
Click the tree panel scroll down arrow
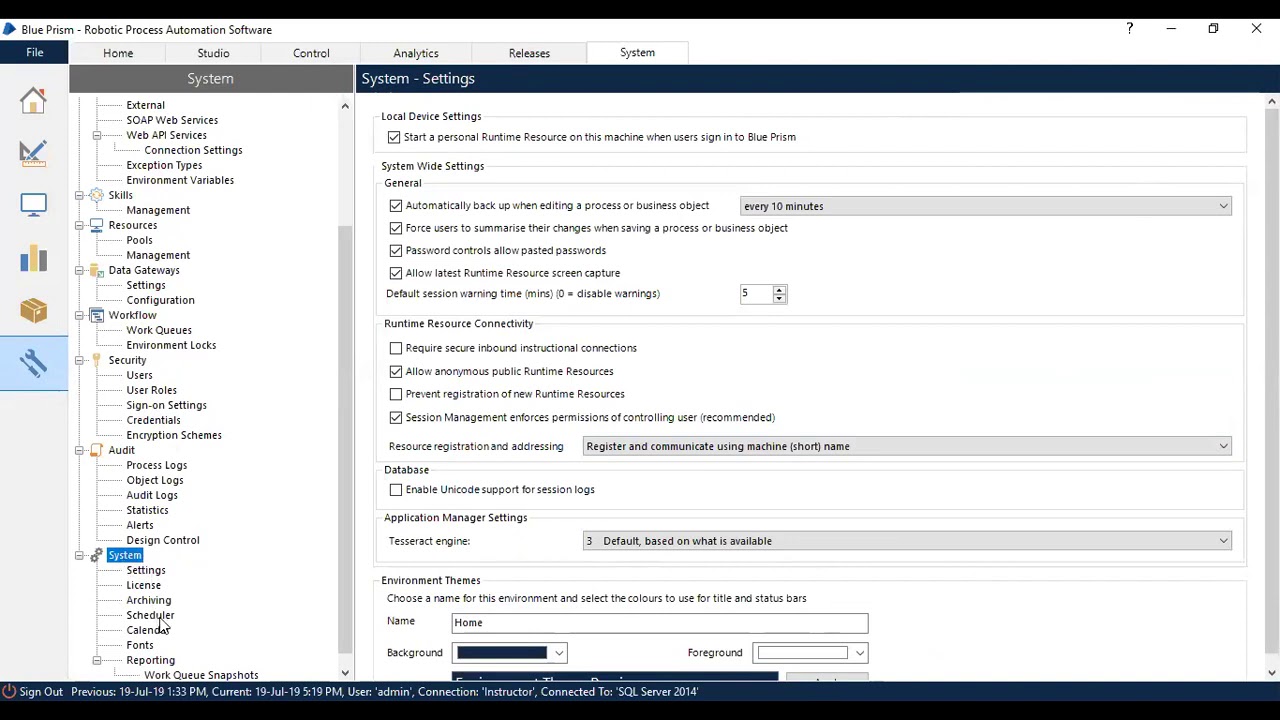pyautogui.click(x=345, y=673)
